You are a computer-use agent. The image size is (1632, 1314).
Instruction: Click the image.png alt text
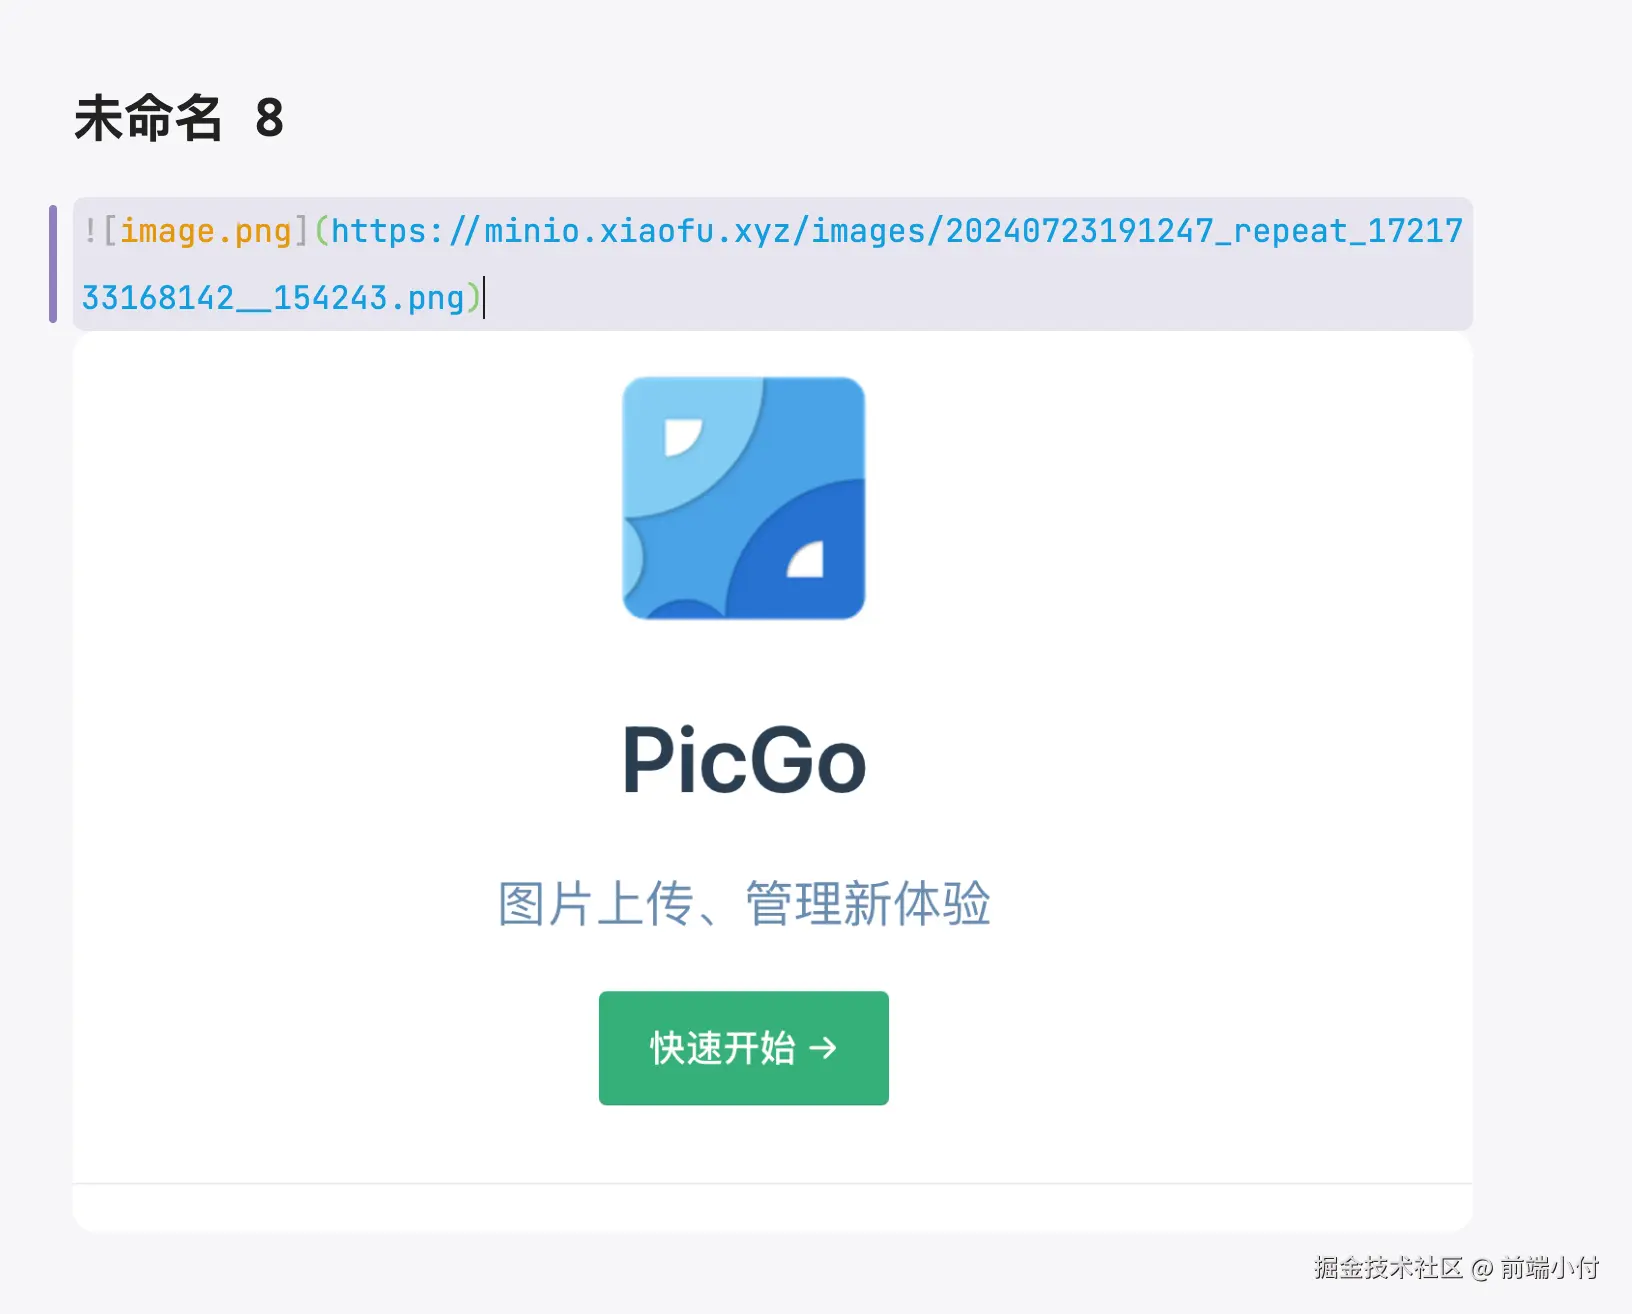click(206, 232)
